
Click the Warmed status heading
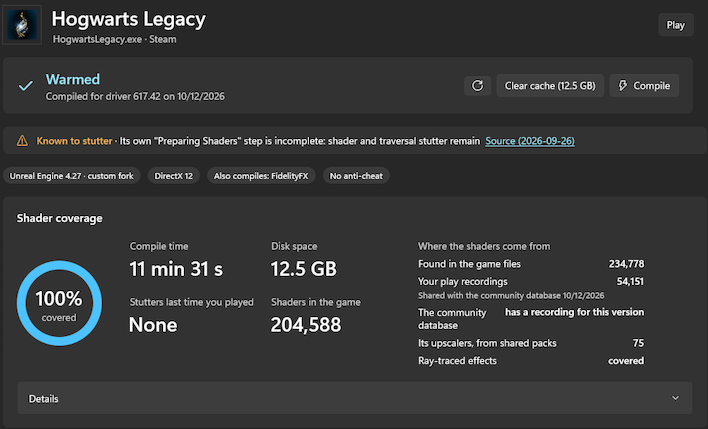tap(73, 79)
